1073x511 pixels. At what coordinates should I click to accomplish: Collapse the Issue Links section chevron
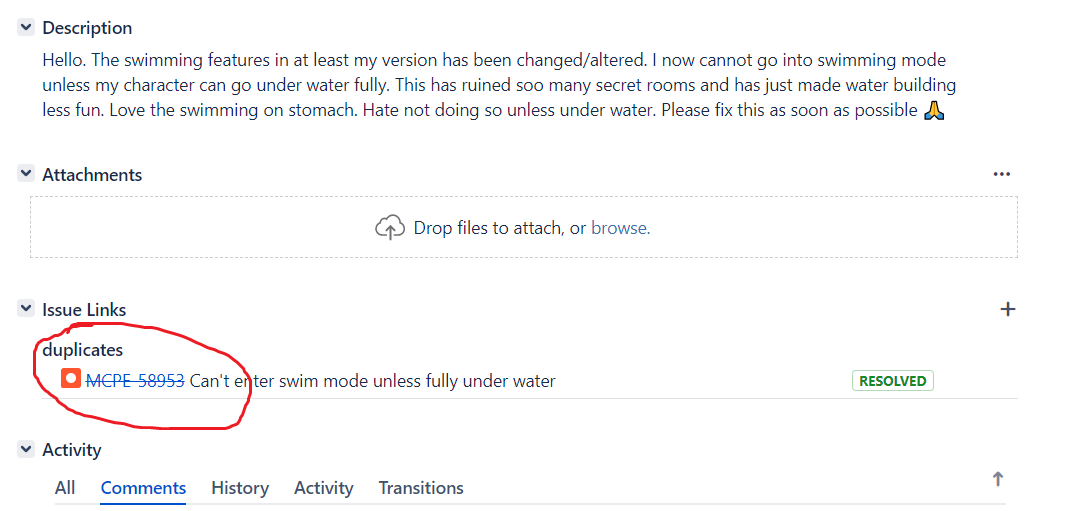26,310
